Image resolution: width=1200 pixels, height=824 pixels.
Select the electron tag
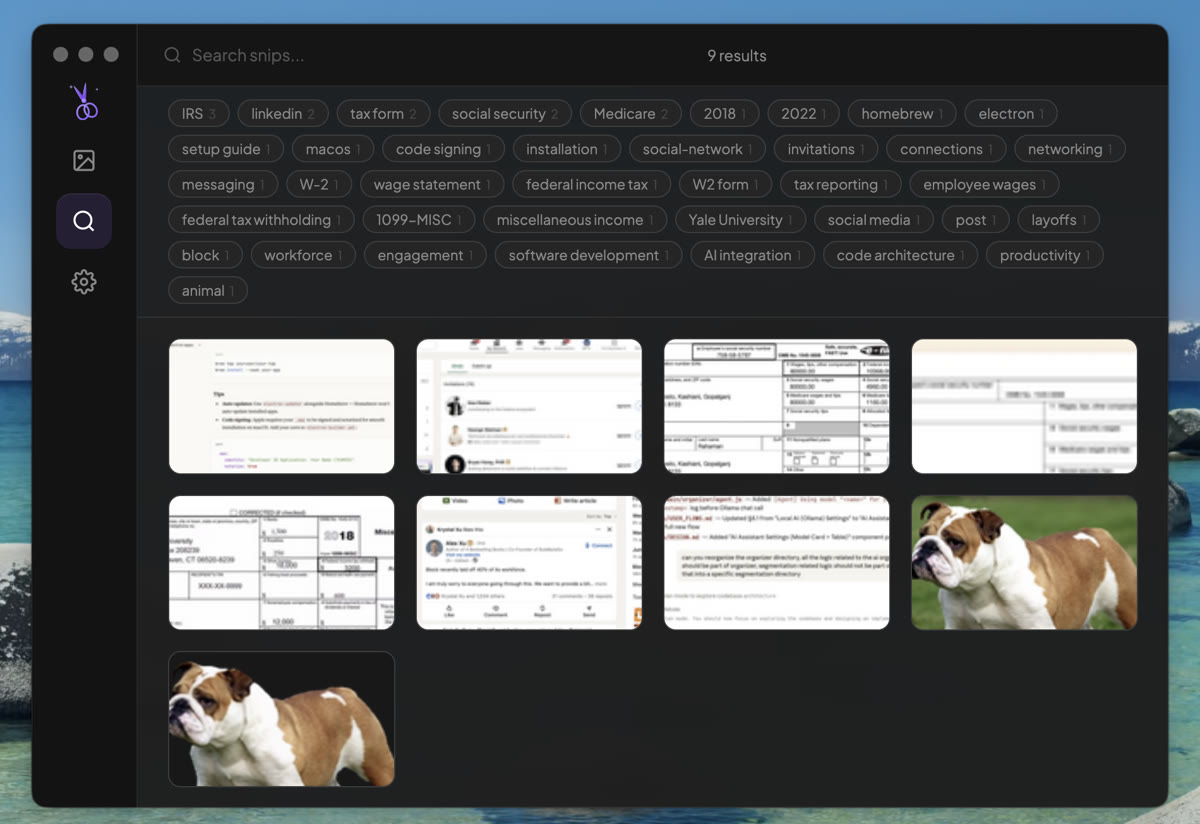click(1011, 114)
